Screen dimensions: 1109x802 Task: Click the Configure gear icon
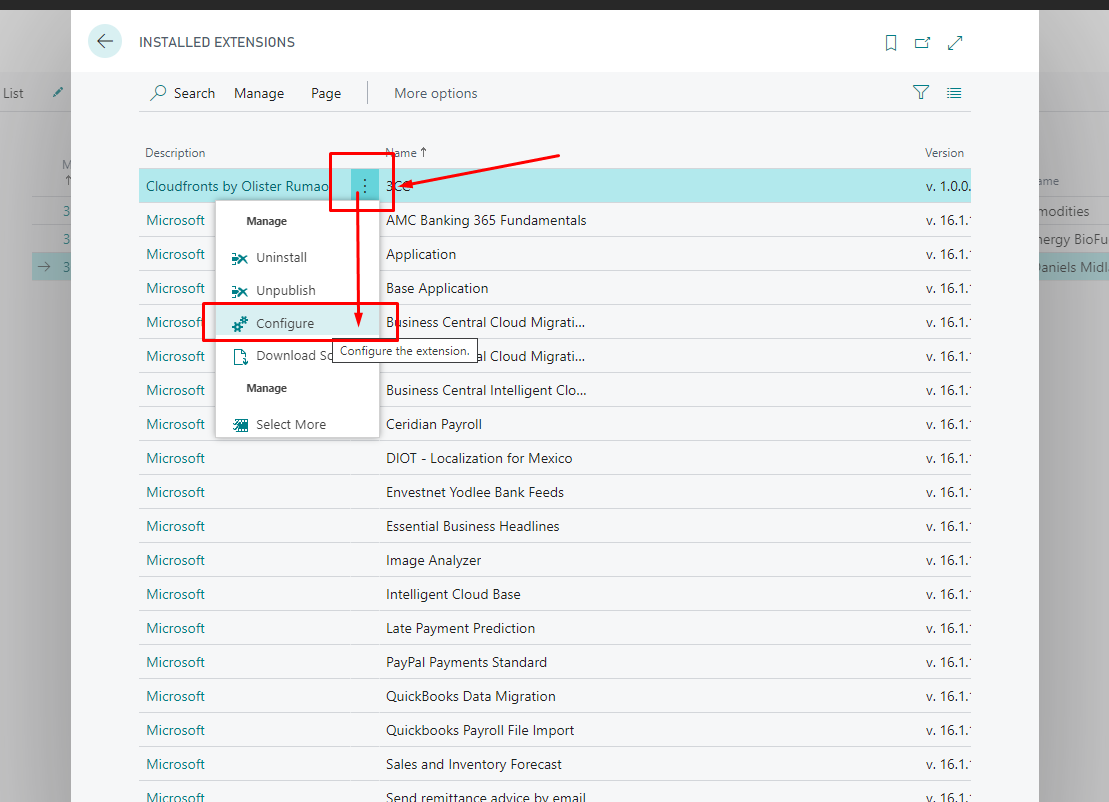pyautogui.click(x=240, y=323)
